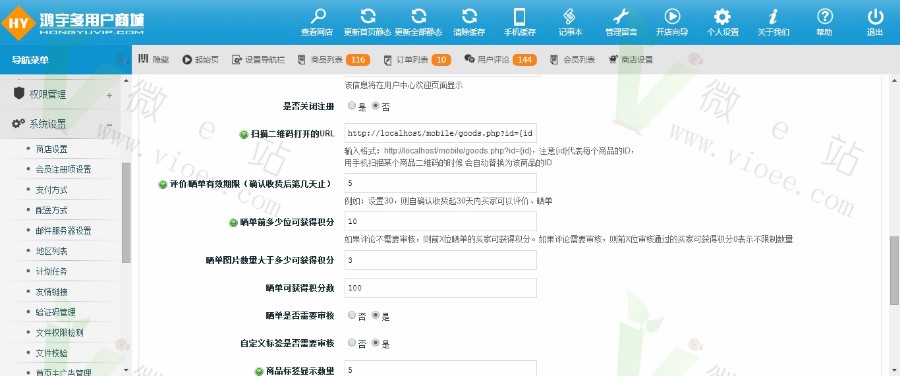
Task: Click the 隐藏 sidebar toggle icon
Action: point(143,59)
